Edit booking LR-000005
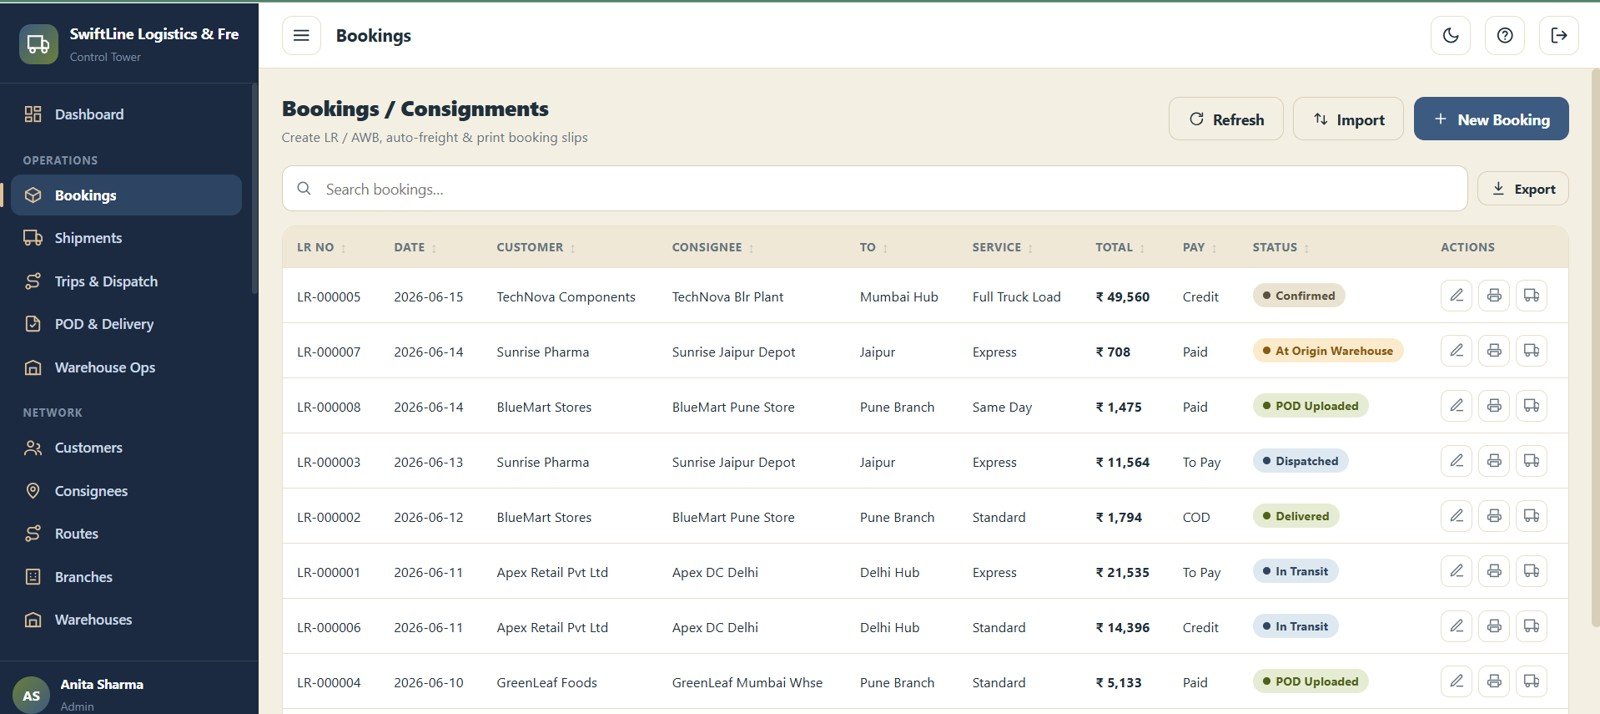The height and width of the screenshot is (714, 1600). (x=1456, y=295)
